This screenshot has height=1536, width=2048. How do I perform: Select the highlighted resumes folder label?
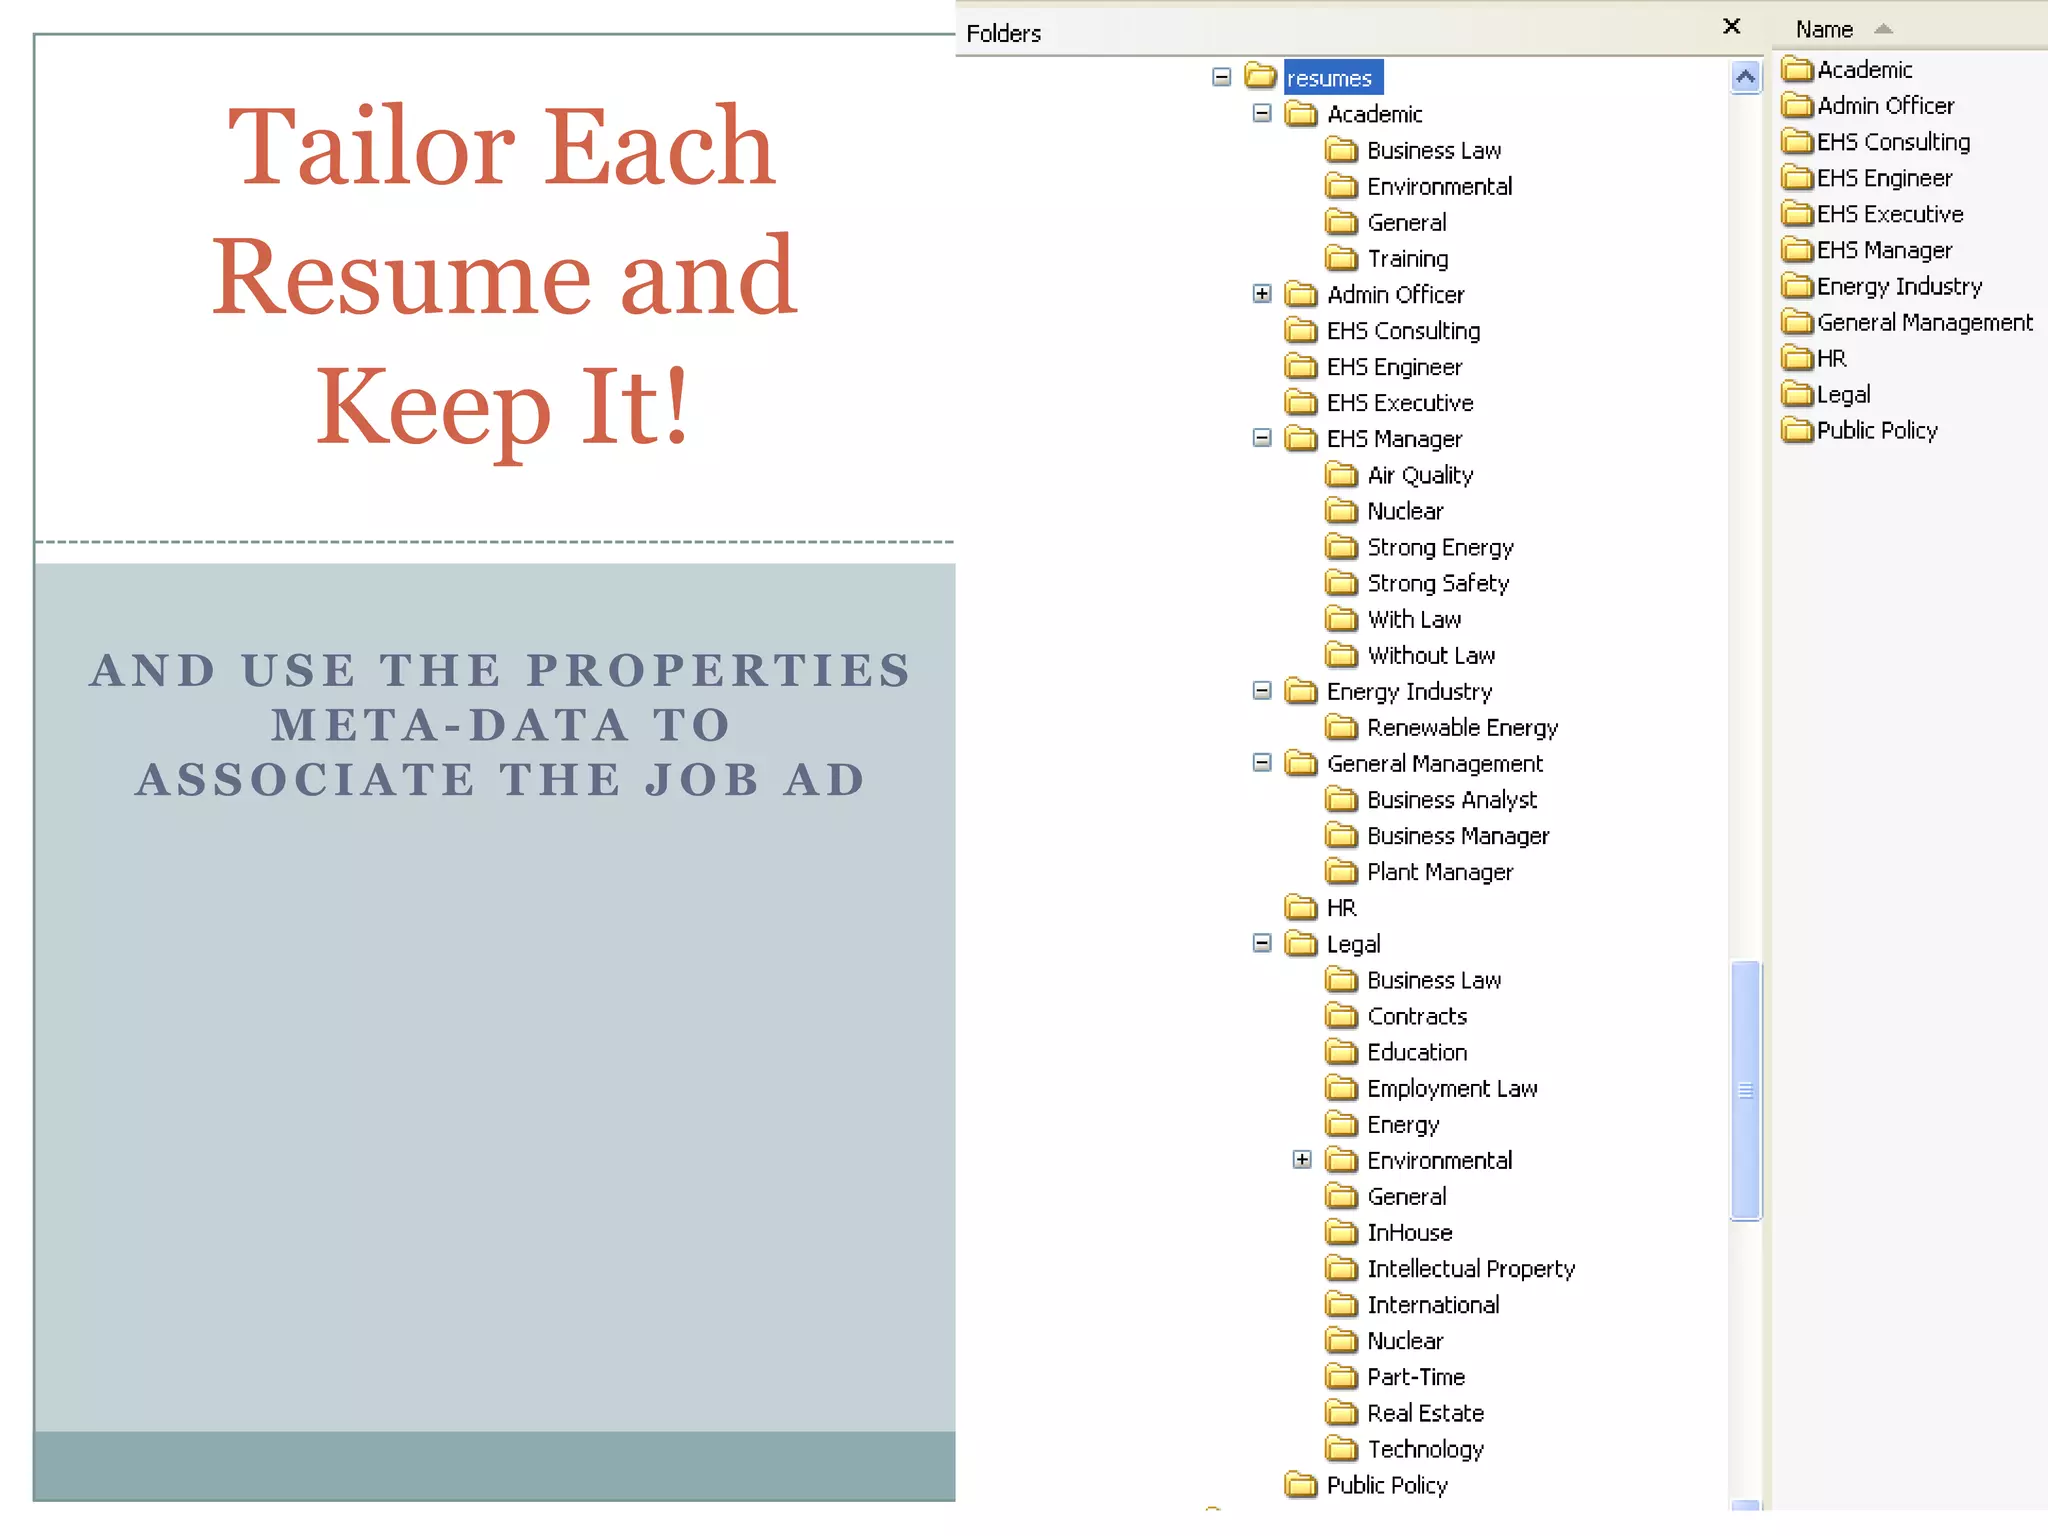[1333, 78]
